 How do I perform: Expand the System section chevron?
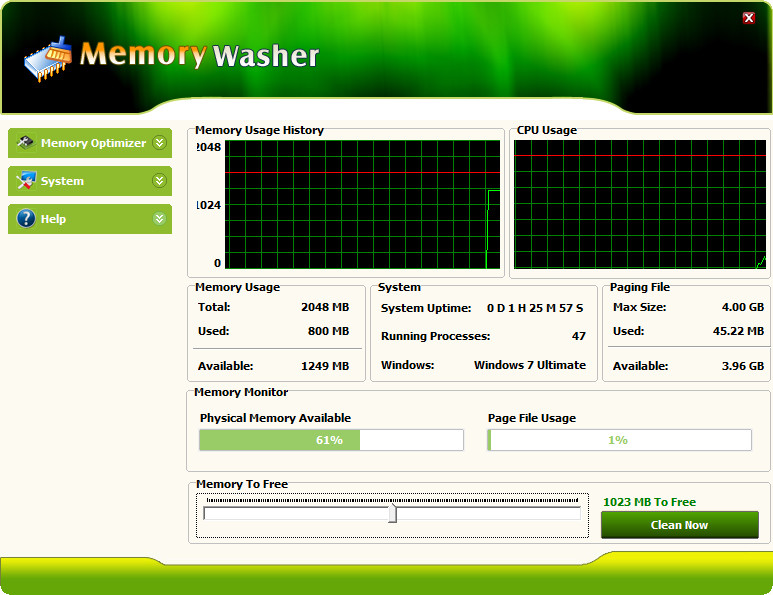tap(159, 180)
